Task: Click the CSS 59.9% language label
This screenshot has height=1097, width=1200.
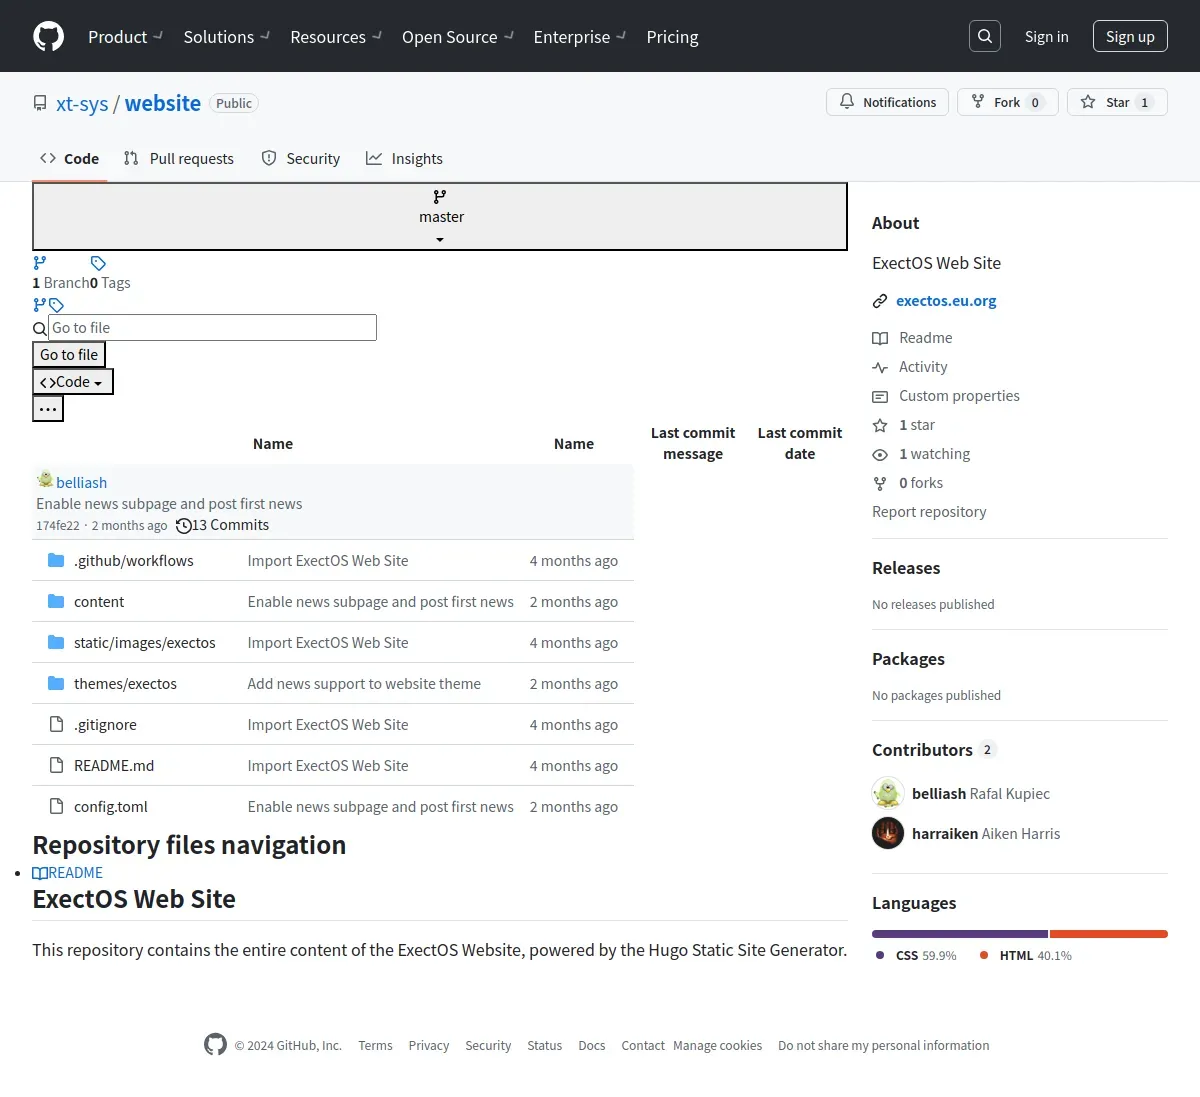Action: coord(916,956)
